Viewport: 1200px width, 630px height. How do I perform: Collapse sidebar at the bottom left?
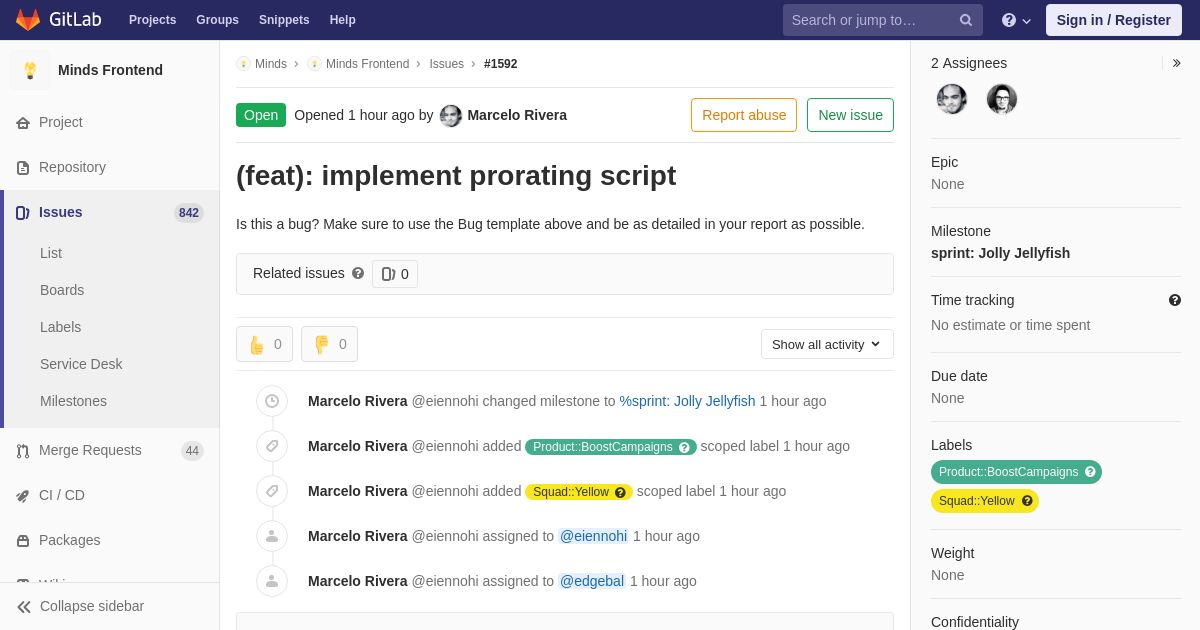80,606
